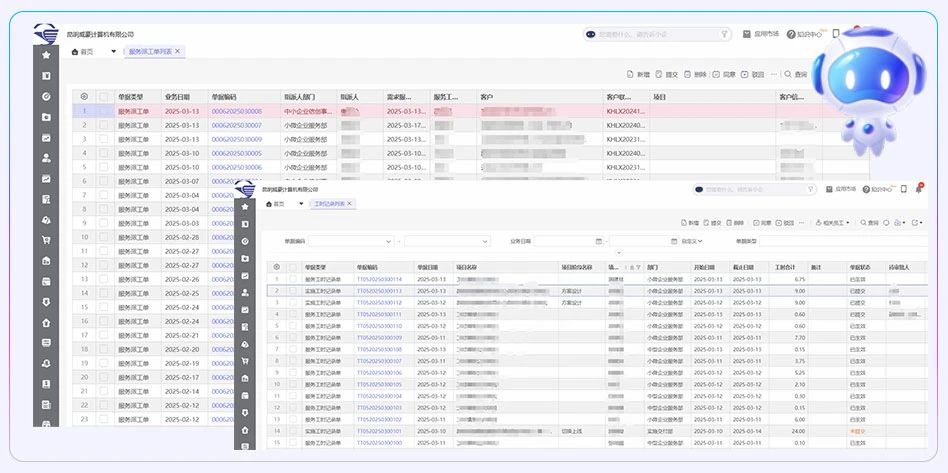Open the shopping cart icon in back sidebar

tap(46, 240)
